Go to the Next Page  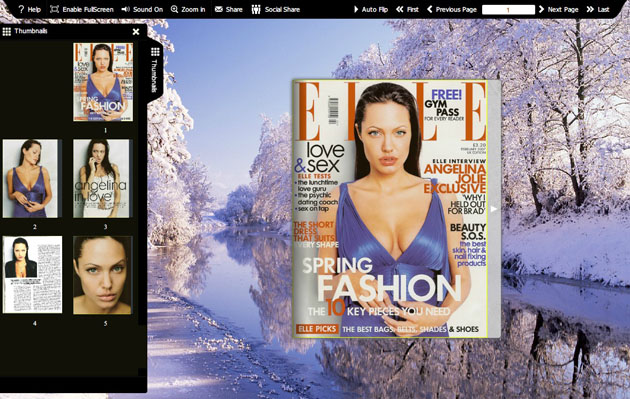[x=558, y=9]
